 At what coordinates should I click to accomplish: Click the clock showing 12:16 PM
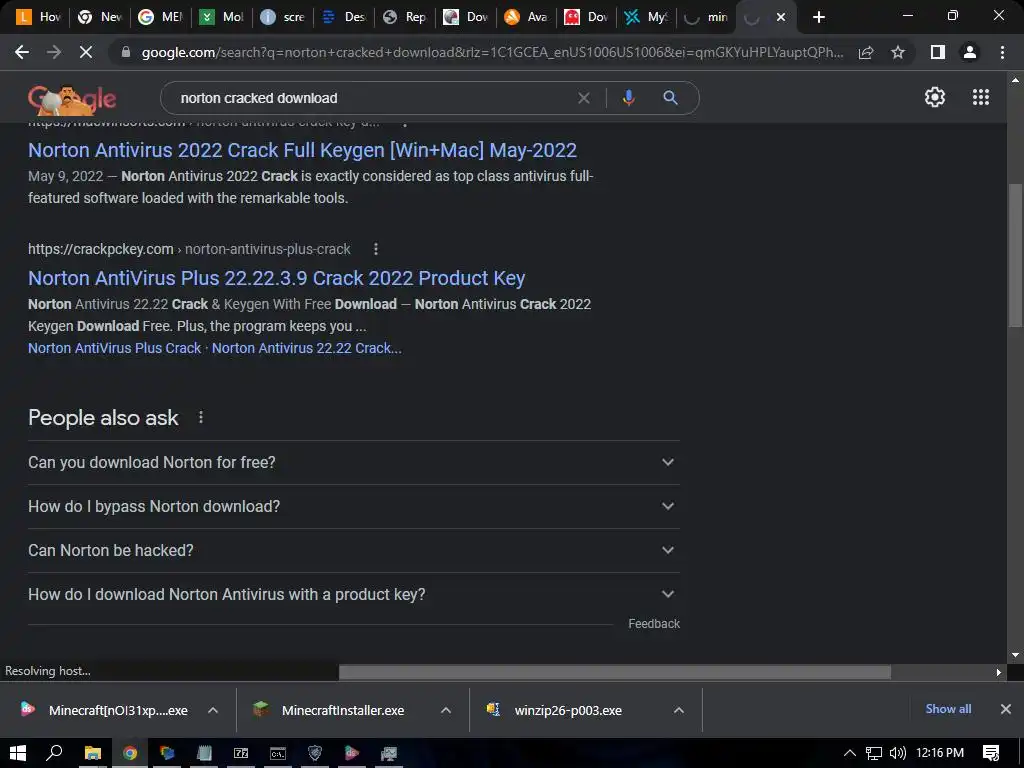coord(940,753)
